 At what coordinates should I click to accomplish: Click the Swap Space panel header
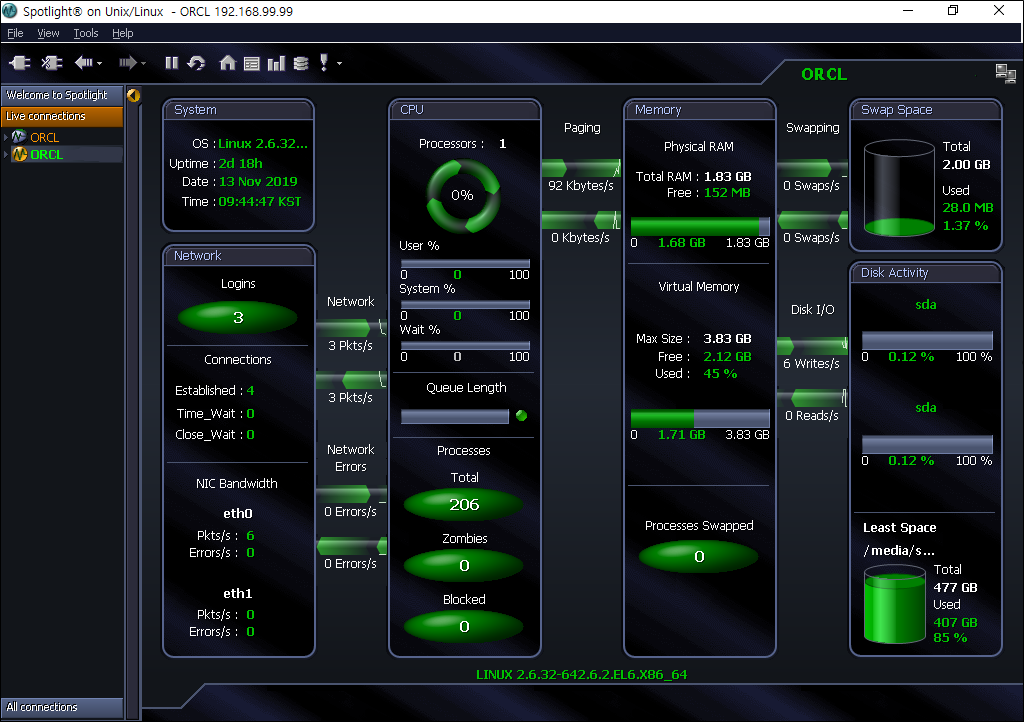[x=925, y=110]
